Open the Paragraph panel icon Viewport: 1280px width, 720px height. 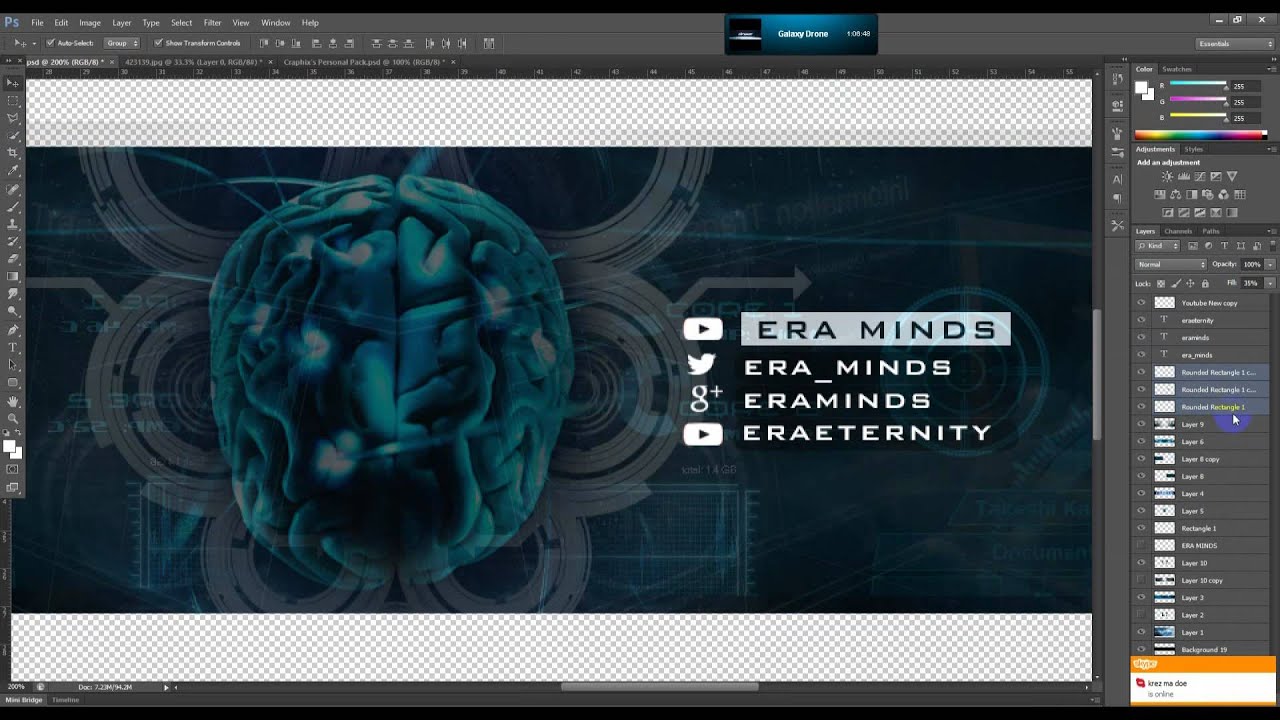click(x=1118, y=198)
